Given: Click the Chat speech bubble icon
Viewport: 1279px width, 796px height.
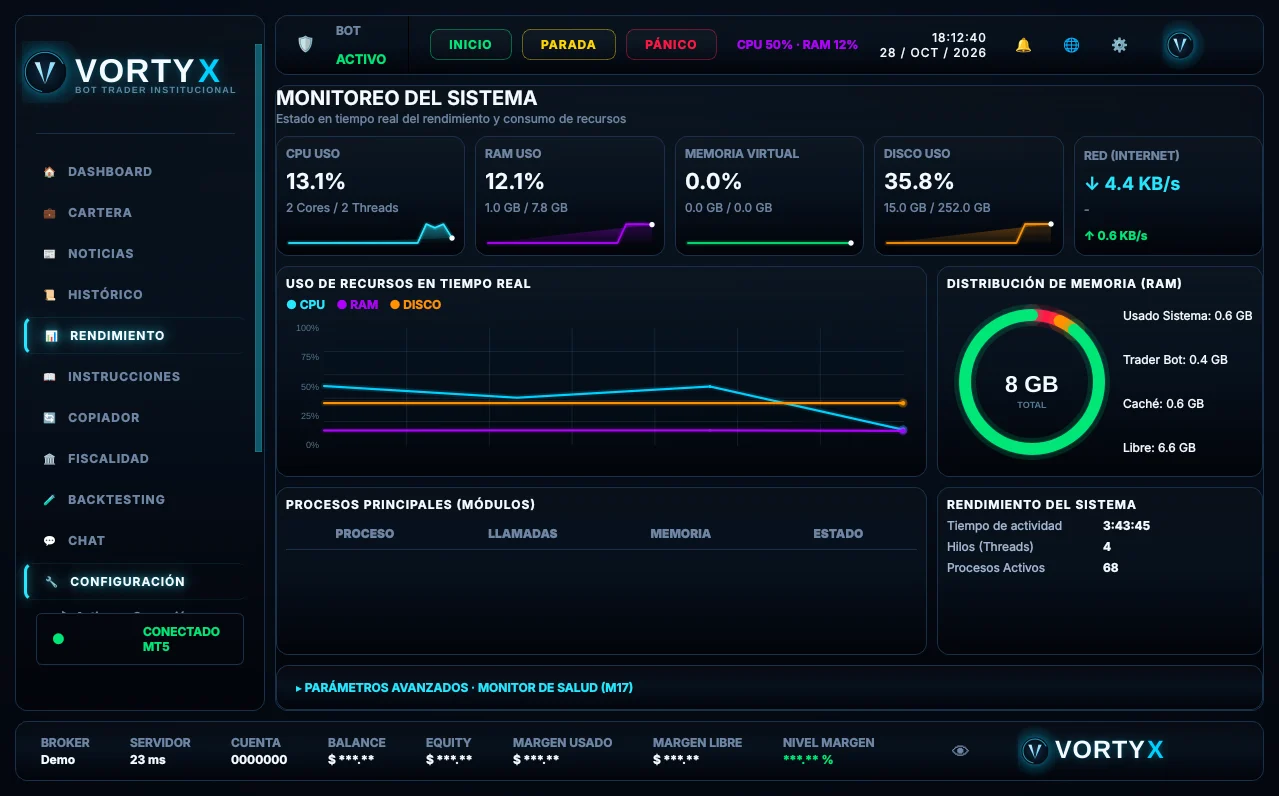Looking at the screenshot, I should 49,541.
